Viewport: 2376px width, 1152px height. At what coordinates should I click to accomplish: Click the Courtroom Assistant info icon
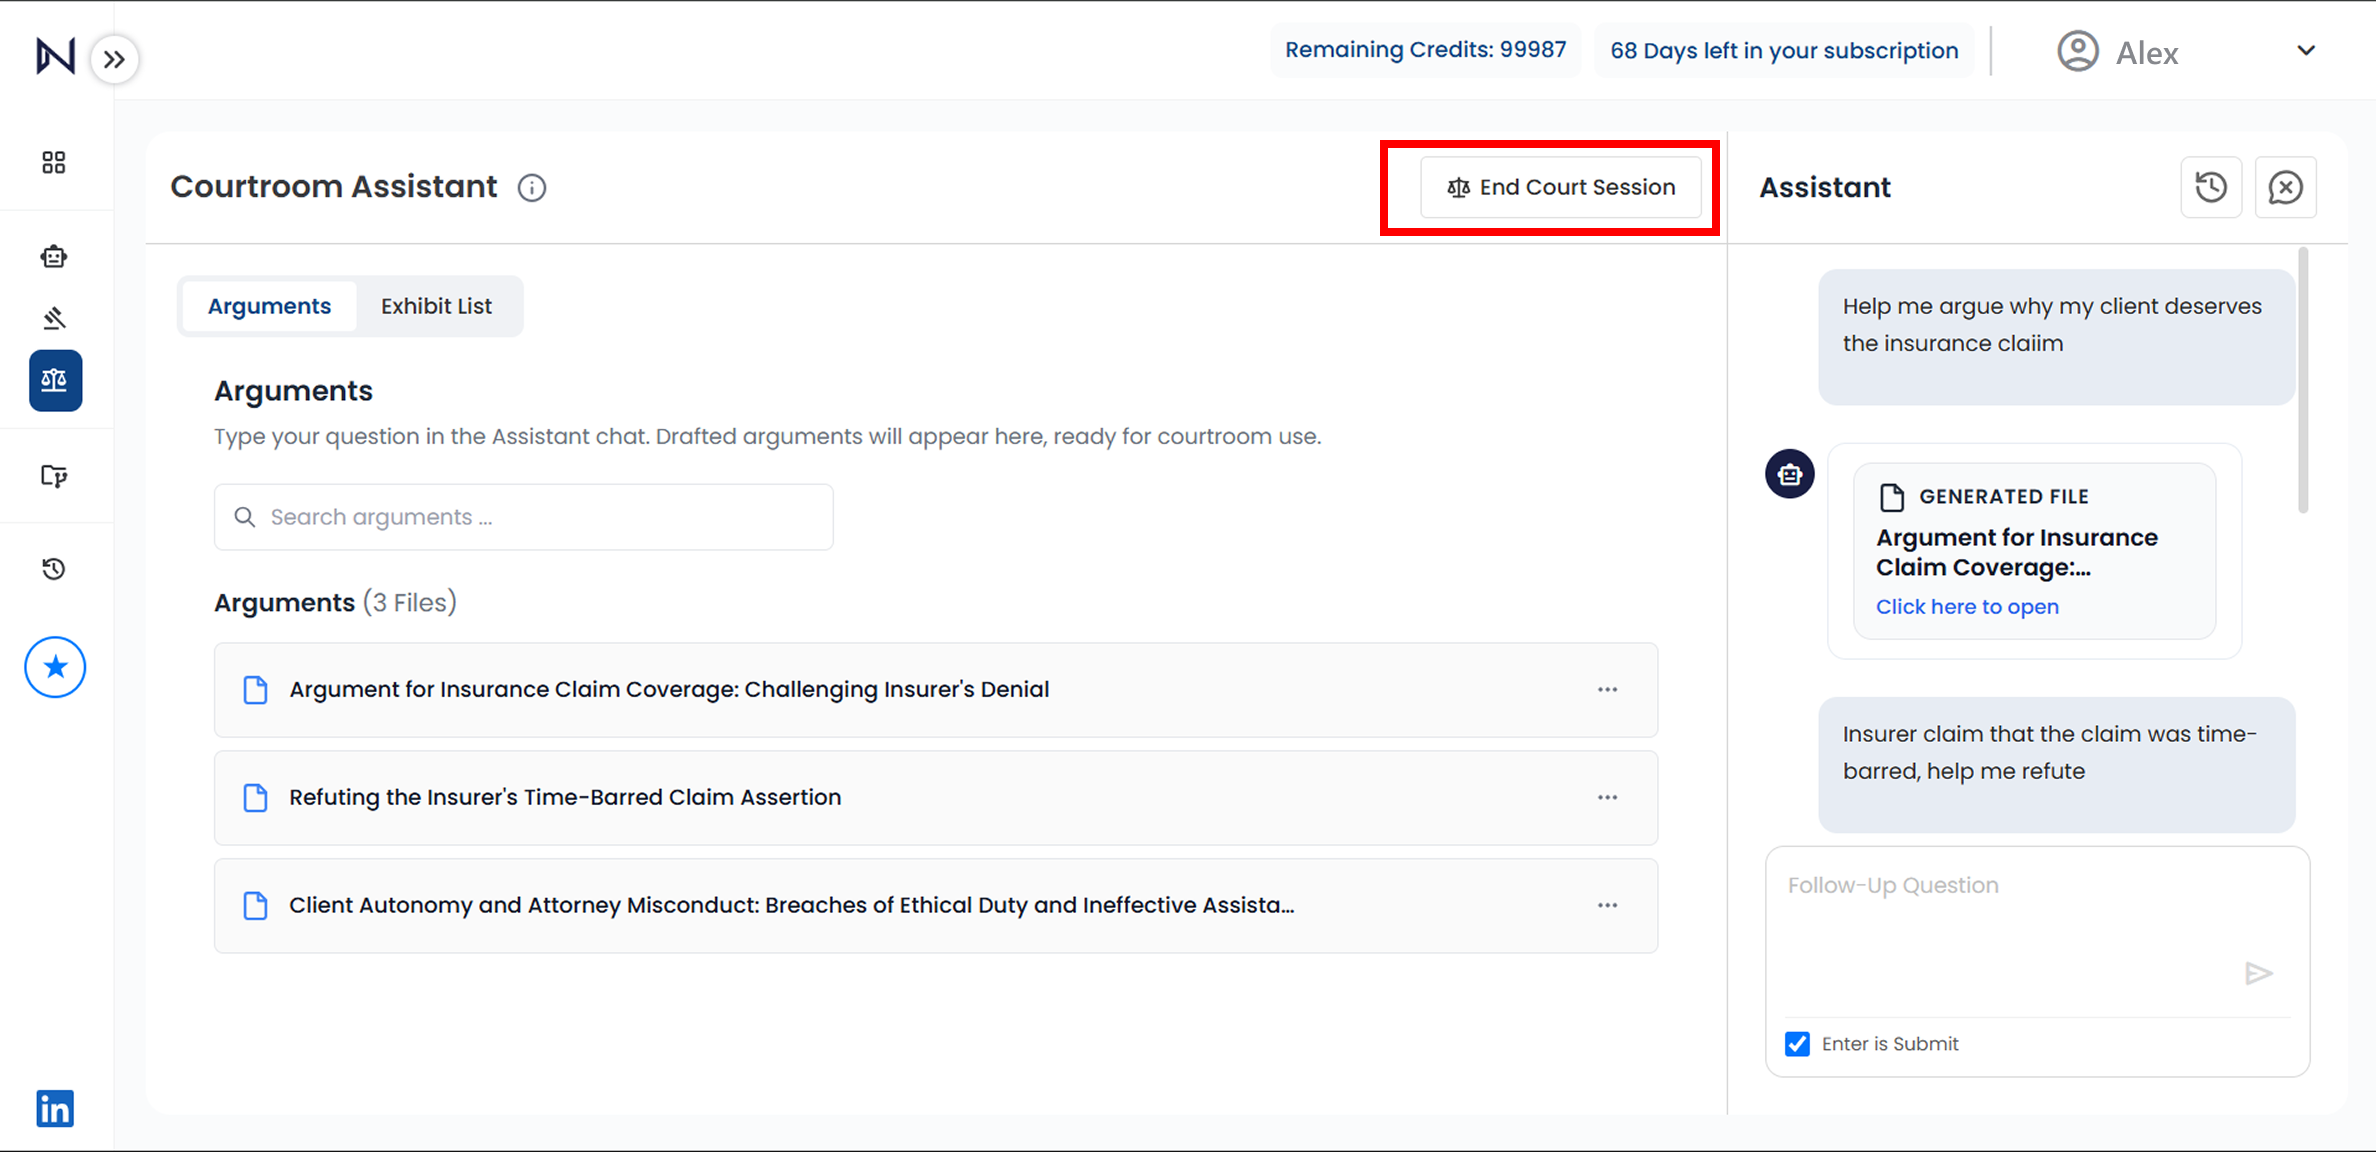532,188
